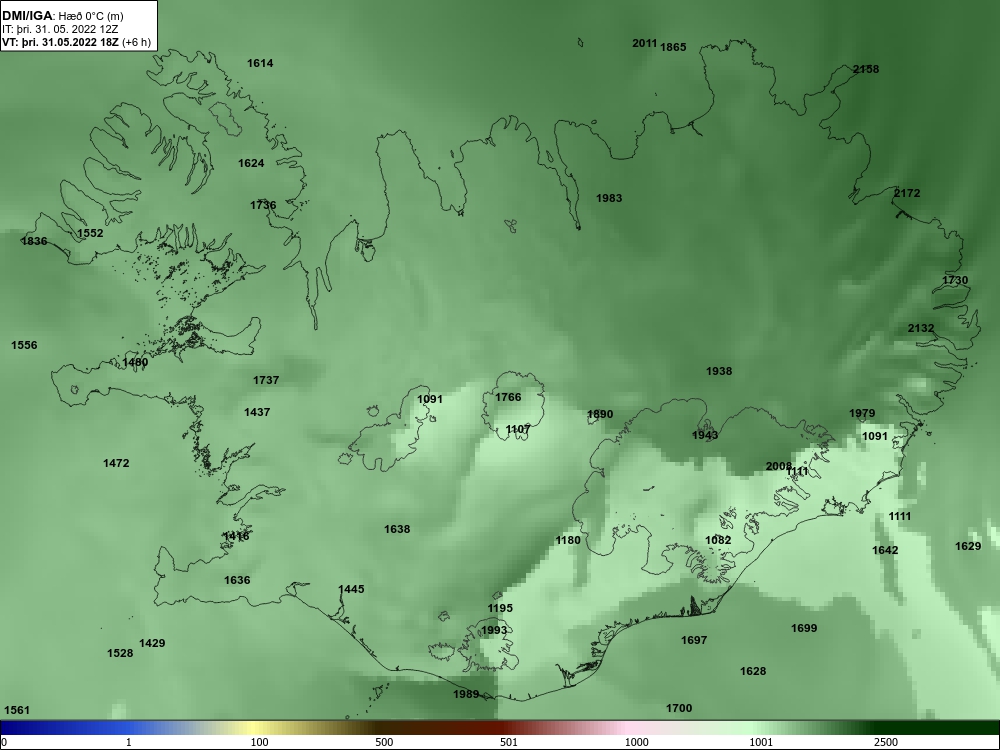Click the 1989 height label

click(466, 695)
